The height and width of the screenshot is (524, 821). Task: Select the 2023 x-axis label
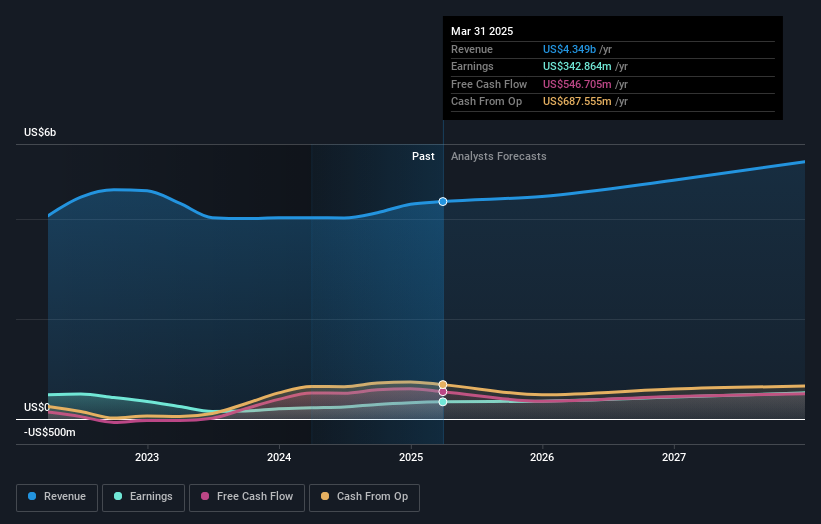147,457
